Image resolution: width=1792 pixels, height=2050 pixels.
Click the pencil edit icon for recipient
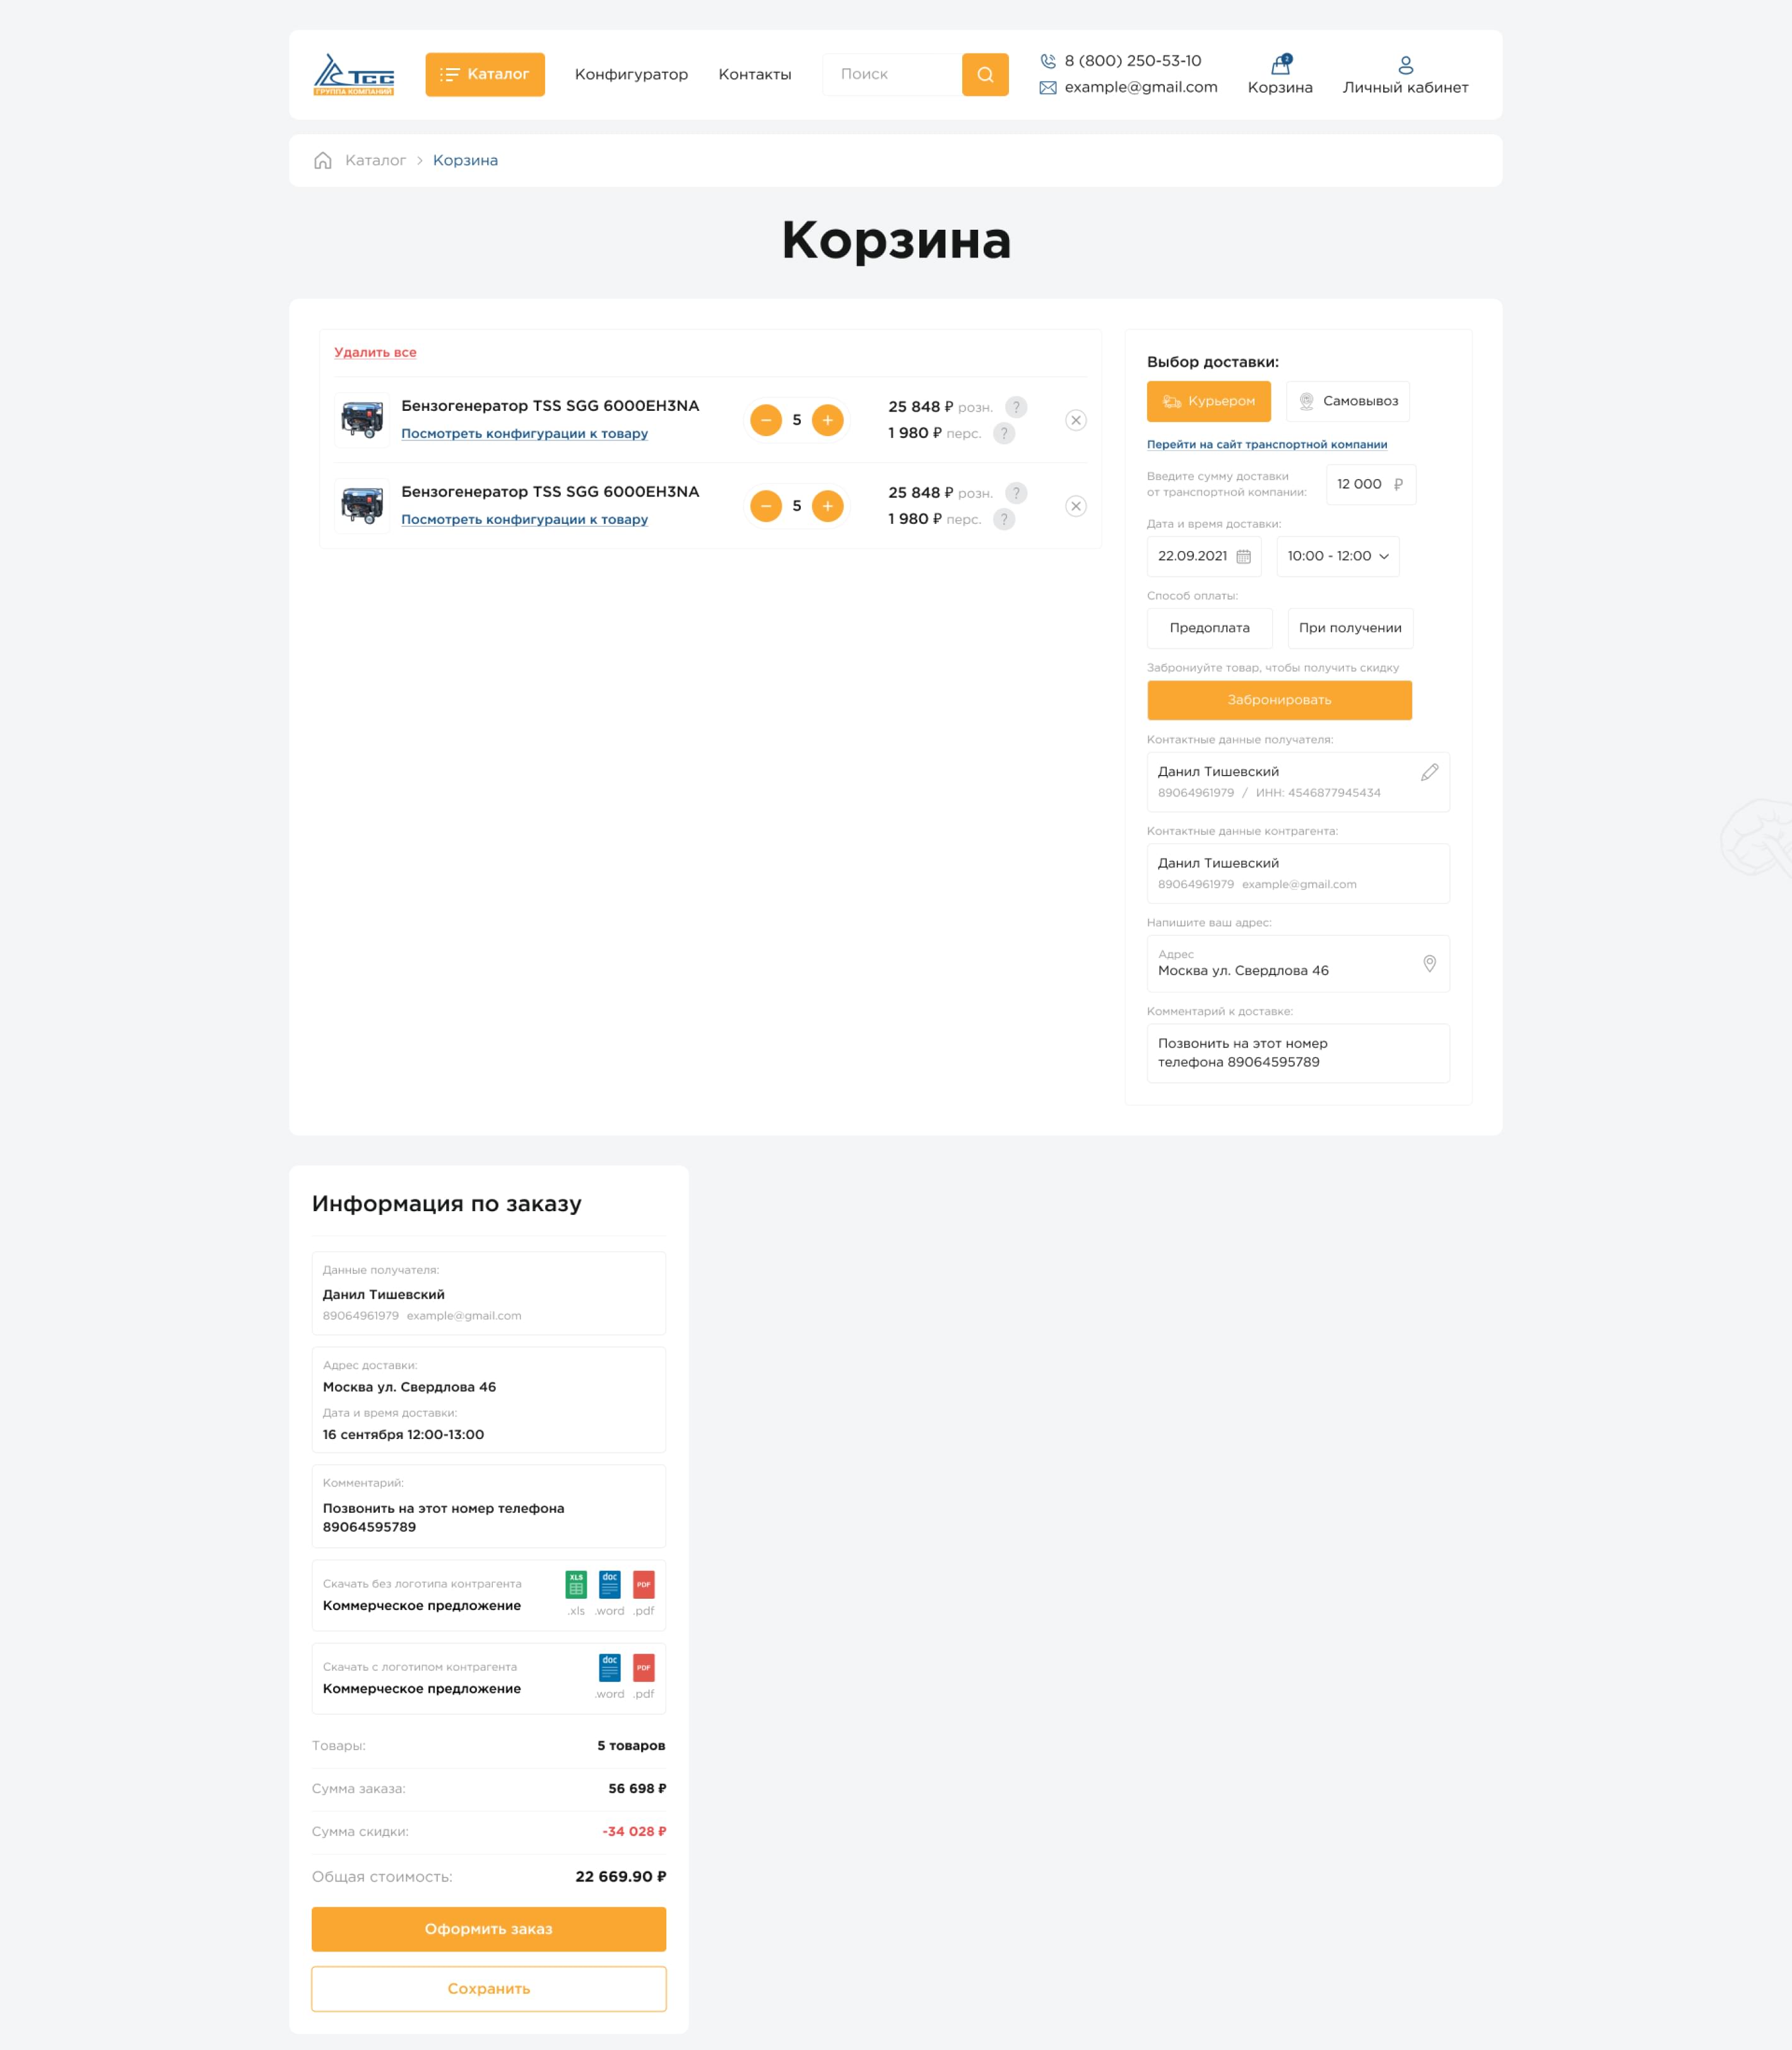1429,772
